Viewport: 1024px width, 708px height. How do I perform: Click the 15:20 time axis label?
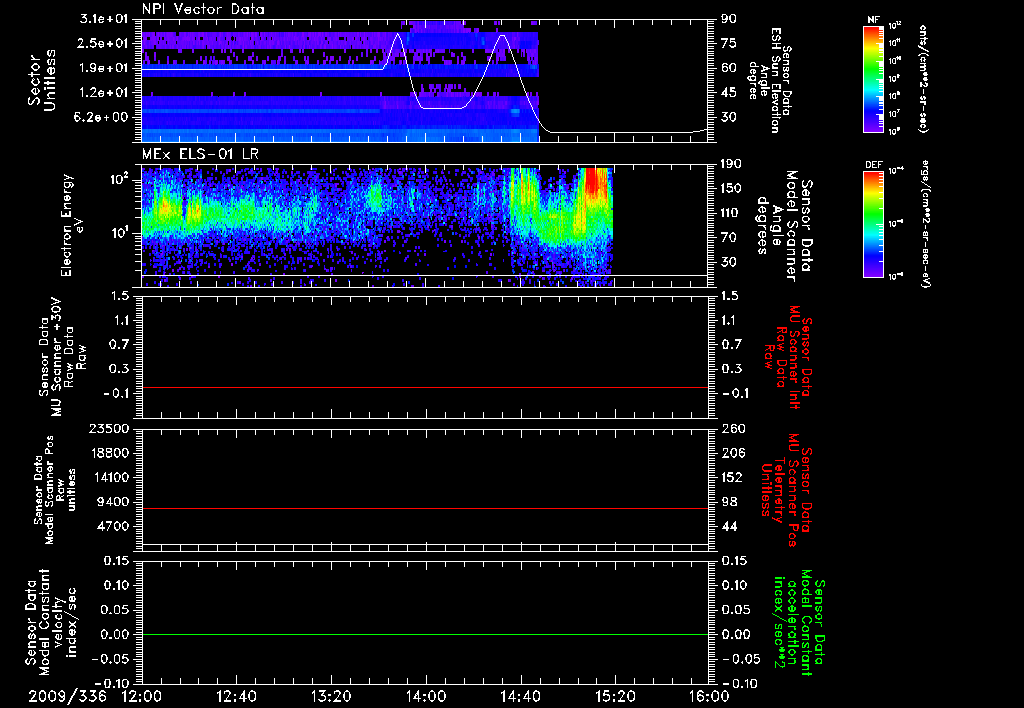tap(615, 697)
